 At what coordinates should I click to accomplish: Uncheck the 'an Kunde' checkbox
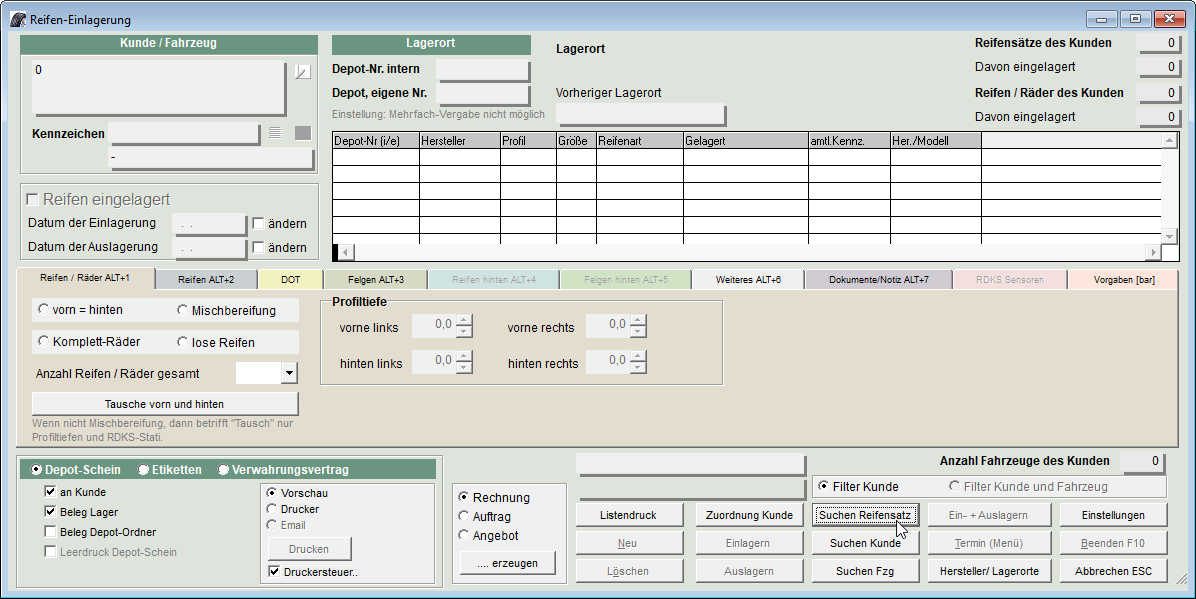pyautogui.click(x=50, y=491)
